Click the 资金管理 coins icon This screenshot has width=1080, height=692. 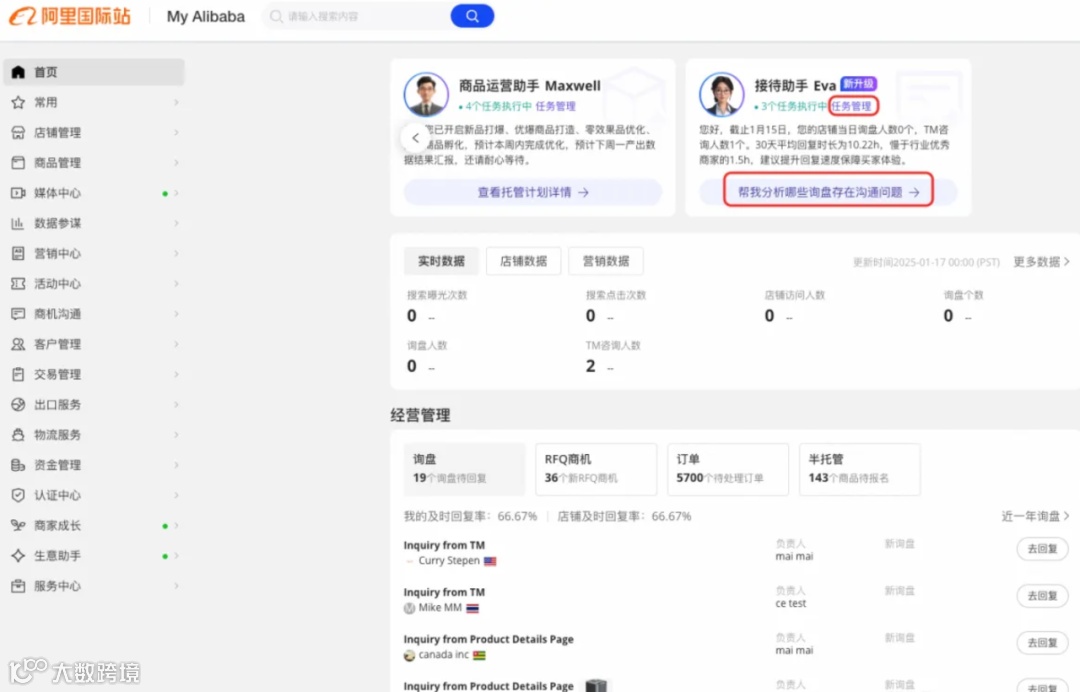coord(19,465)
